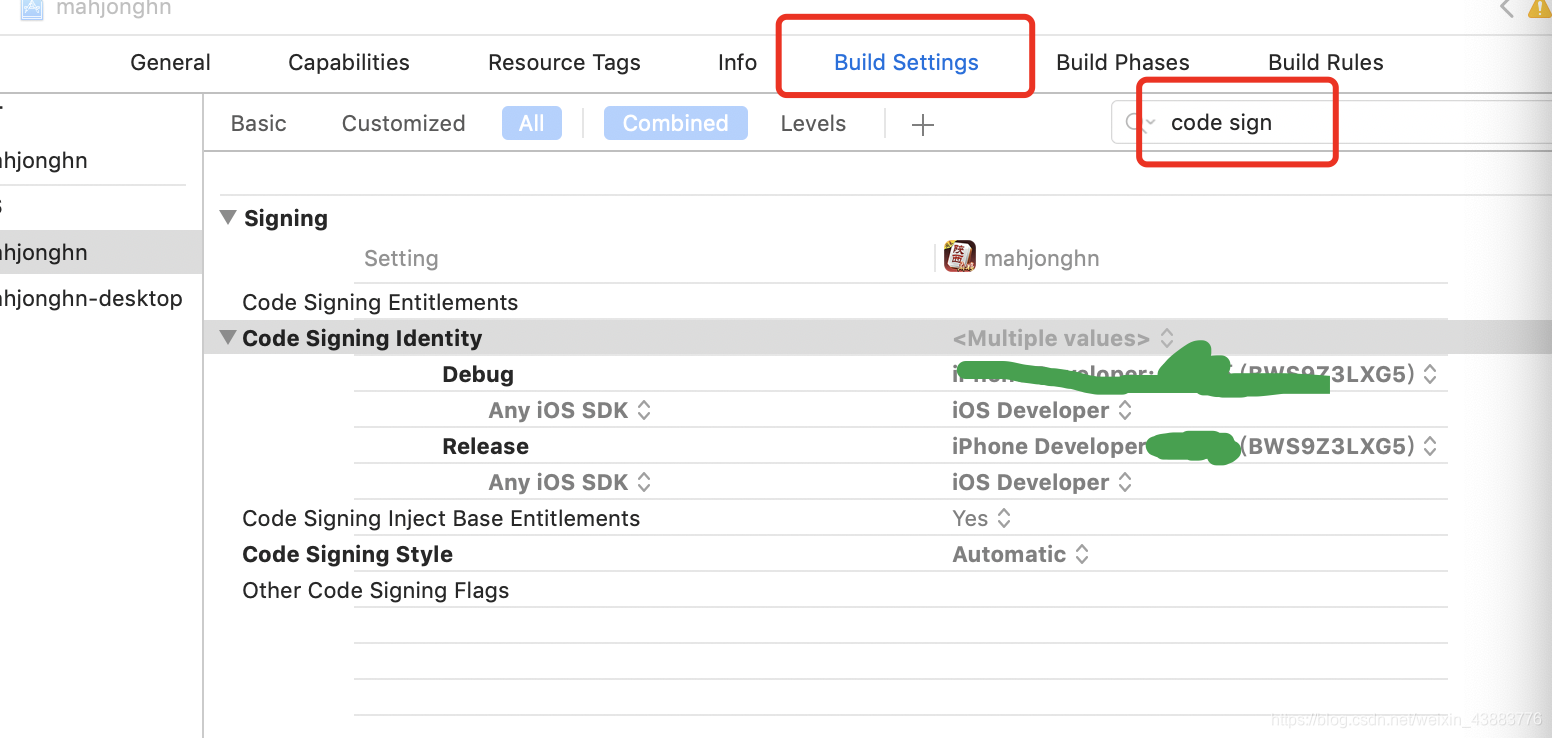Open the Build Rules tab

[1326, 62]
